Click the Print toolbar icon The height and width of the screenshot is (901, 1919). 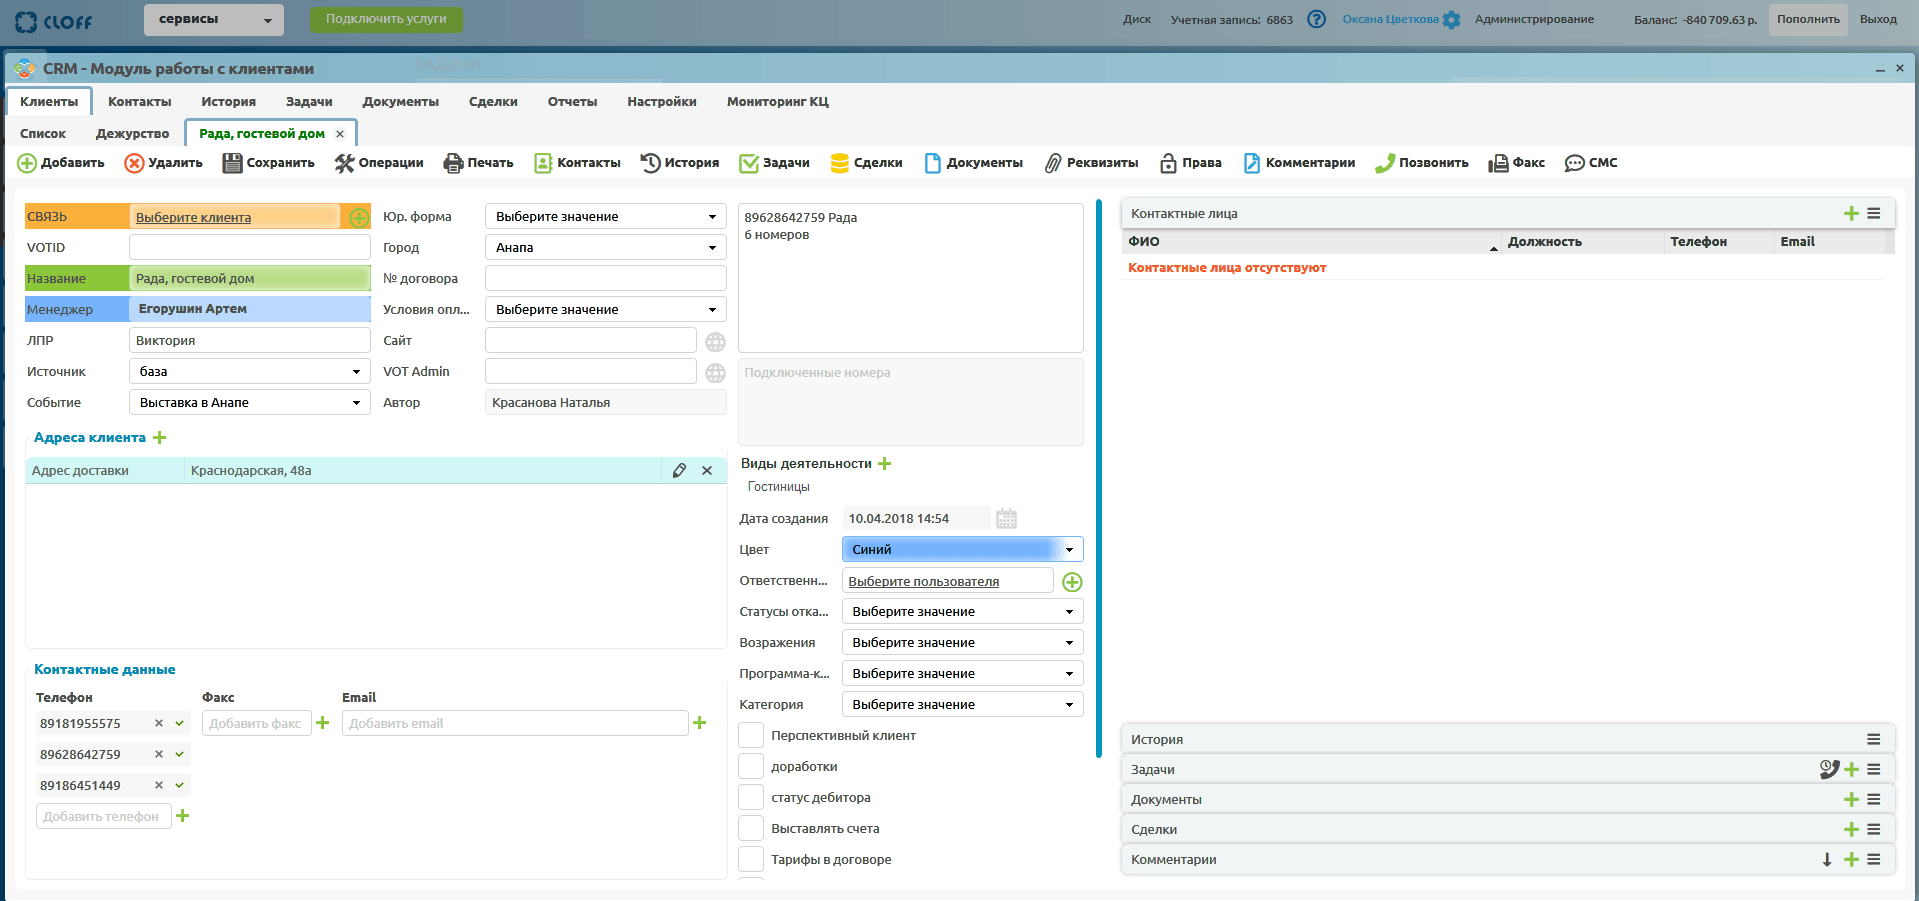click(x=453, y=163)
